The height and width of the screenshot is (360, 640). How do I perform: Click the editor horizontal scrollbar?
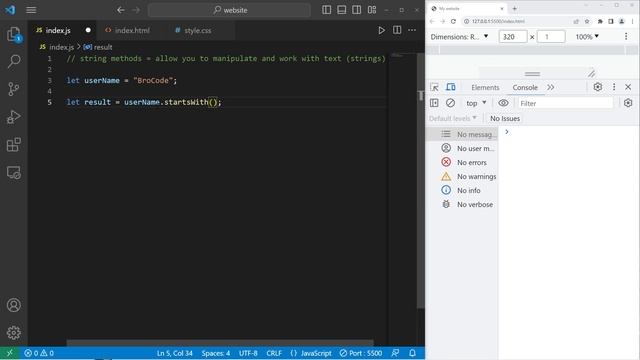pos(220,342)
